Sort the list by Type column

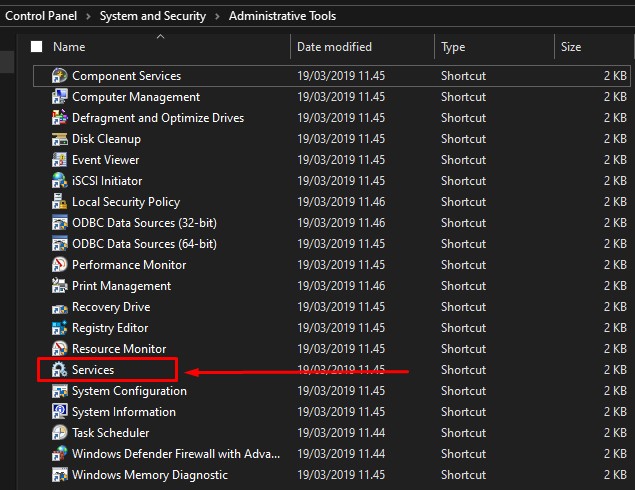coord(453,47)
